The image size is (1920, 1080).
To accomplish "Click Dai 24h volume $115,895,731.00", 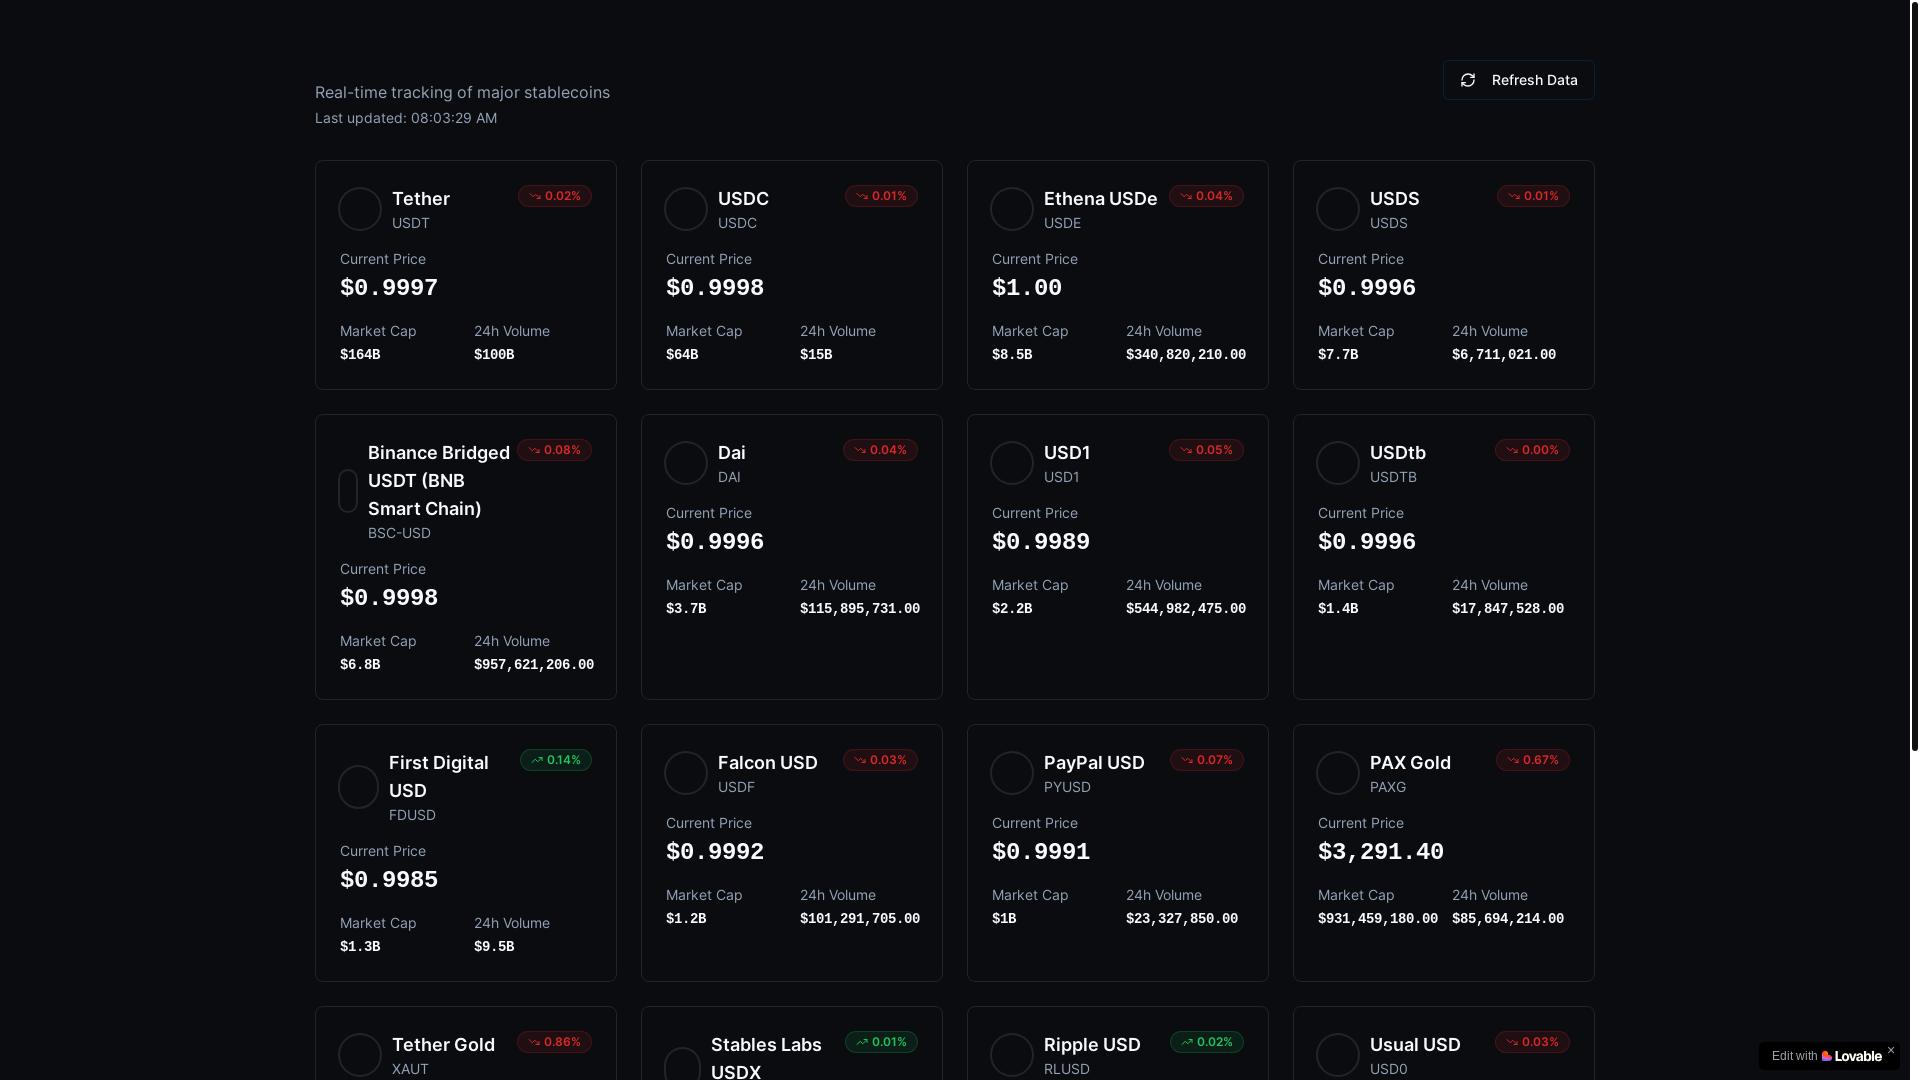I will 860,609.
